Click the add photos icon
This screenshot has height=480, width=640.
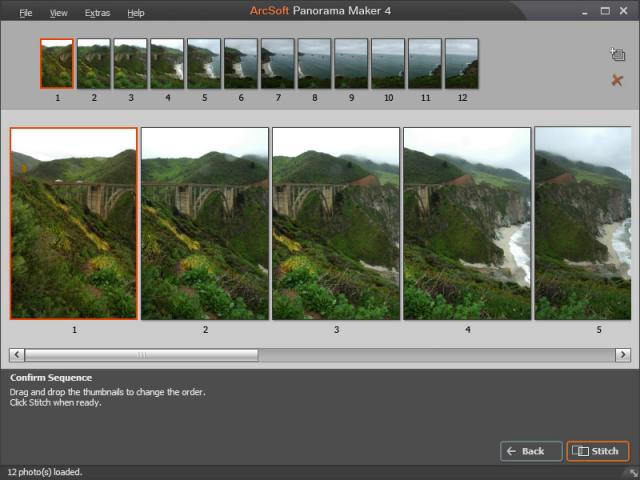pyautogui.click(x=617, y=54)
